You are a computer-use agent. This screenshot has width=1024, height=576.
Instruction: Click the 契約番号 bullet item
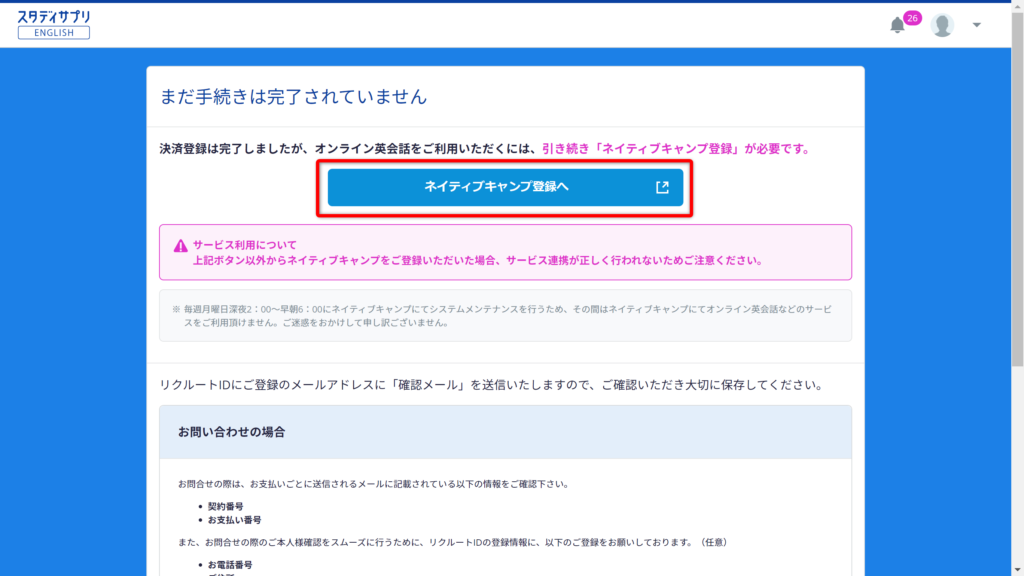coord(225,506)
